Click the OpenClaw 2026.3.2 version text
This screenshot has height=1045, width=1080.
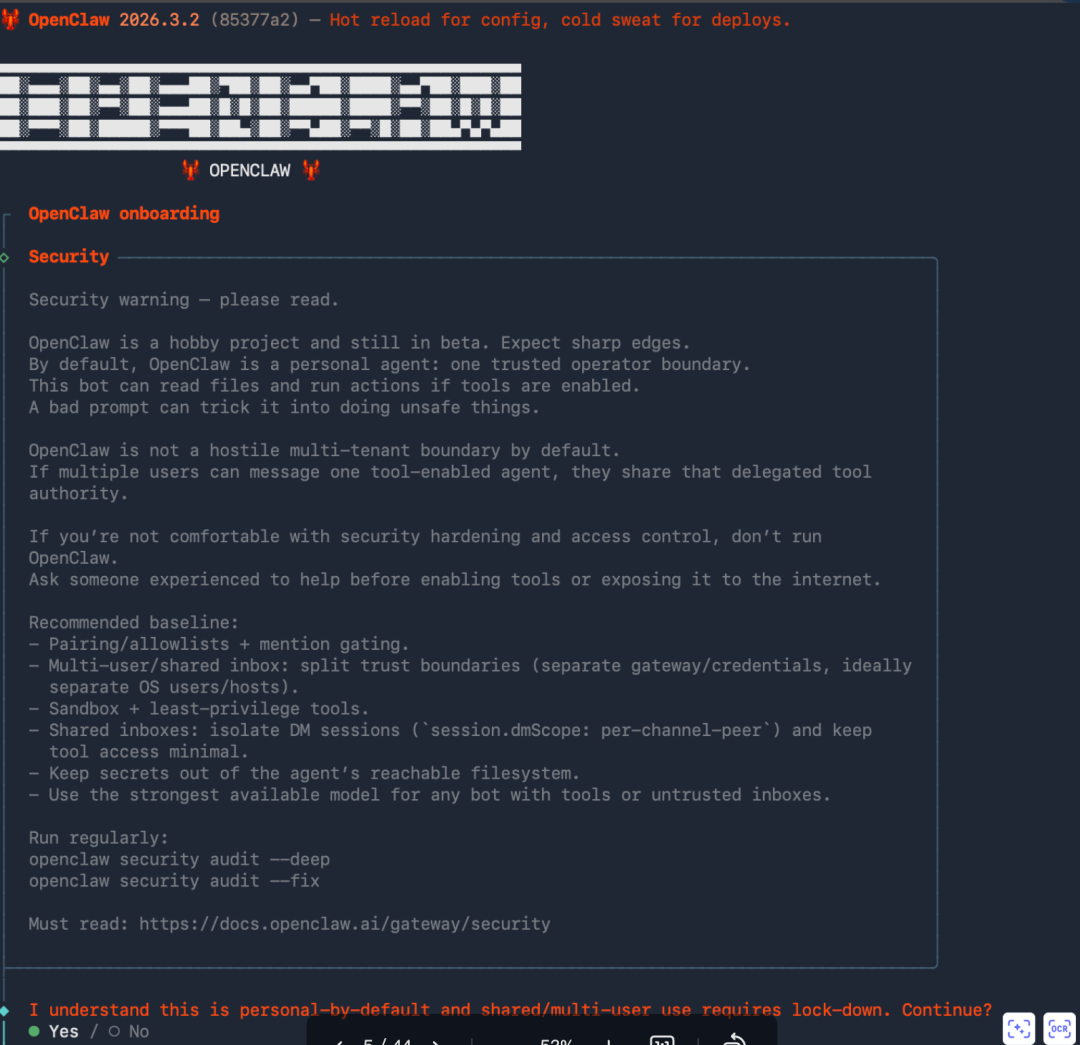pyautogui.click(x=114, y=19)
